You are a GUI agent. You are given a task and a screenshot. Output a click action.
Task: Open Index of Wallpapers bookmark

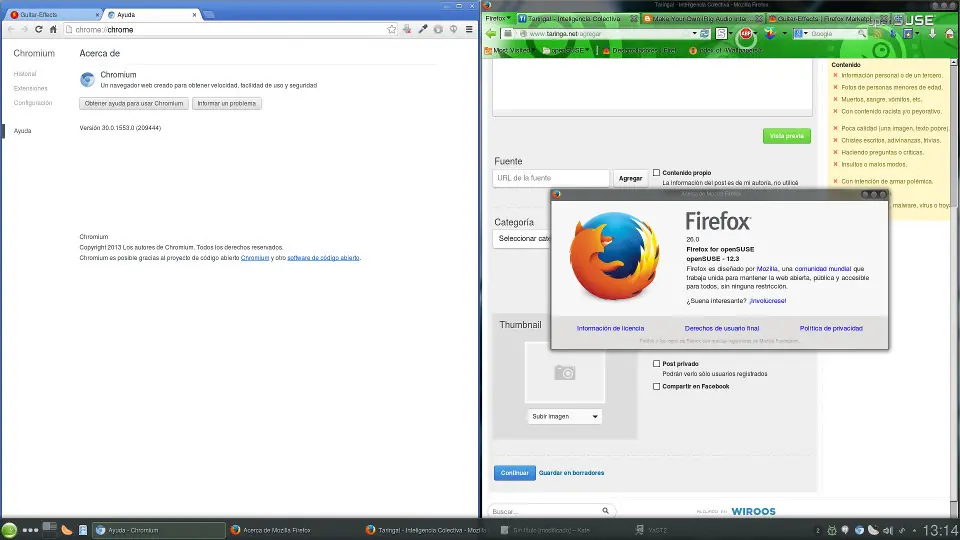726,50
